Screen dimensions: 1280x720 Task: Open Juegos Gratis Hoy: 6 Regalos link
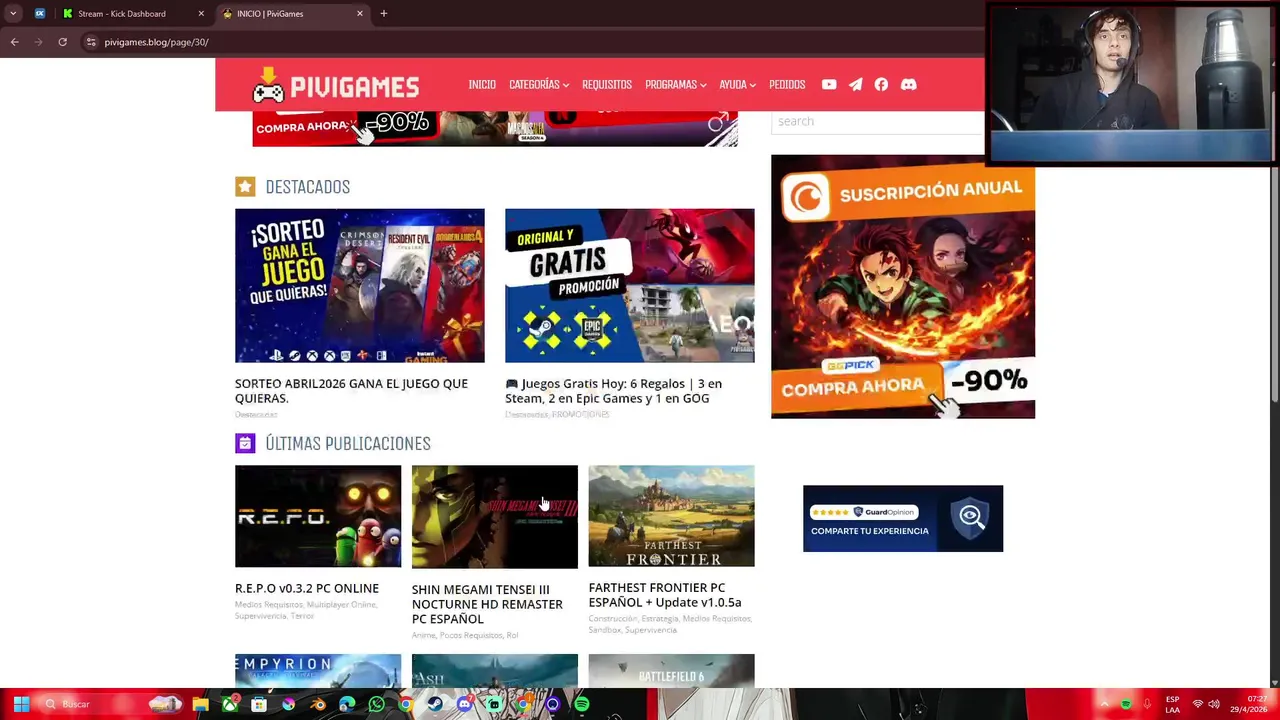pyautogui.click(x=613, y=391)
